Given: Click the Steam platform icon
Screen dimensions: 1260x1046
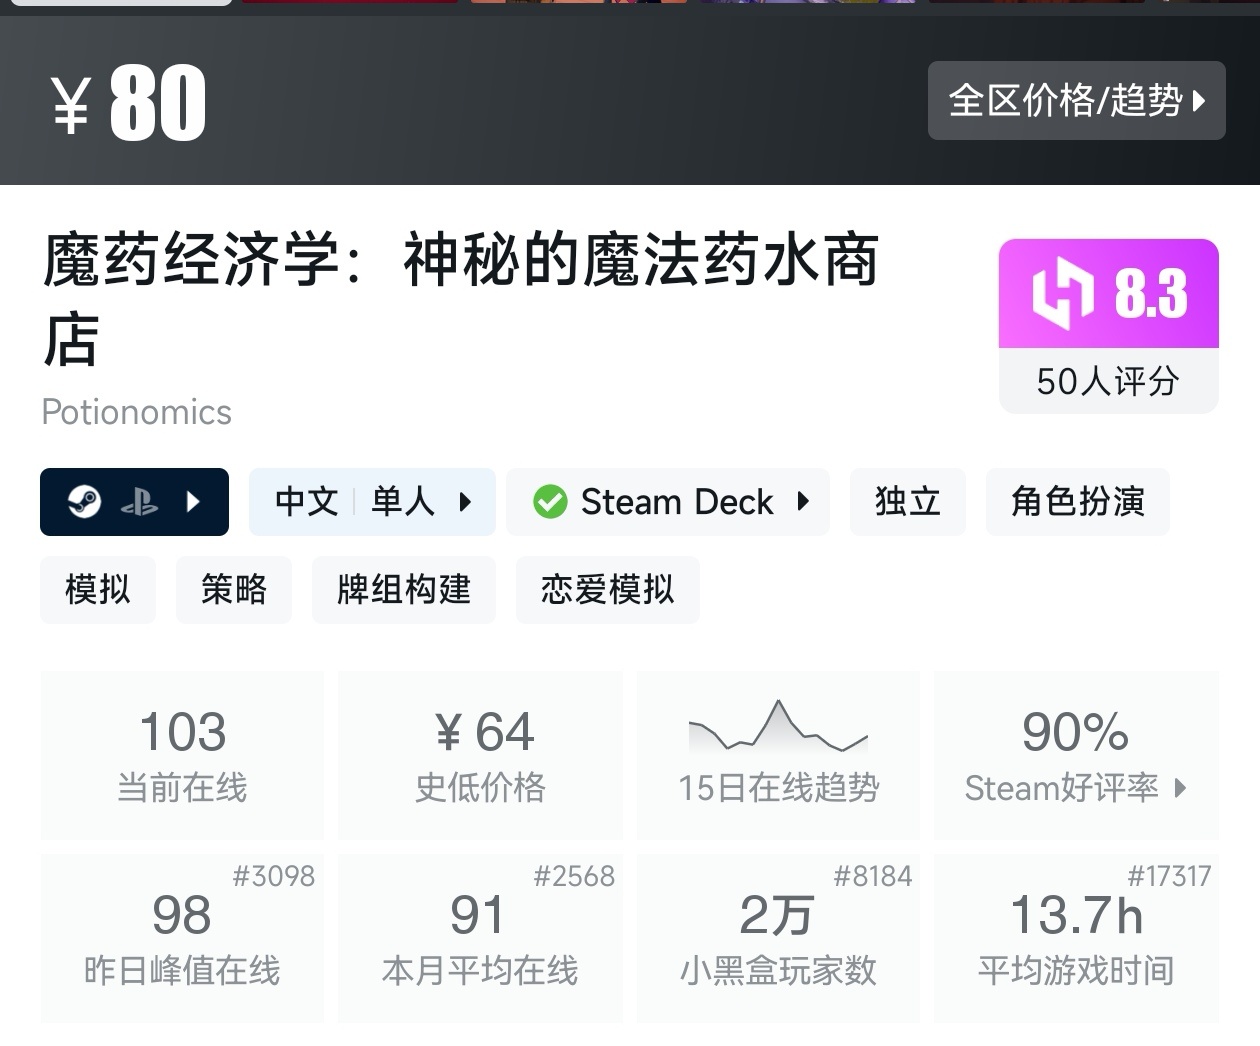Looking at the screenshot, I should click(85, 501).
